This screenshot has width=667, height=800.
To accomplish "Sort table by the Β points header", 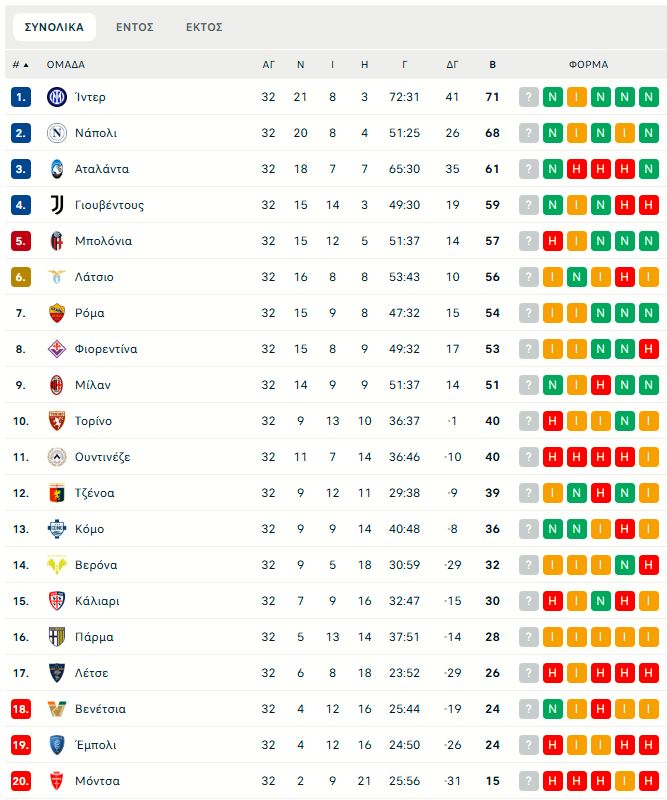I will pos(492,65).
